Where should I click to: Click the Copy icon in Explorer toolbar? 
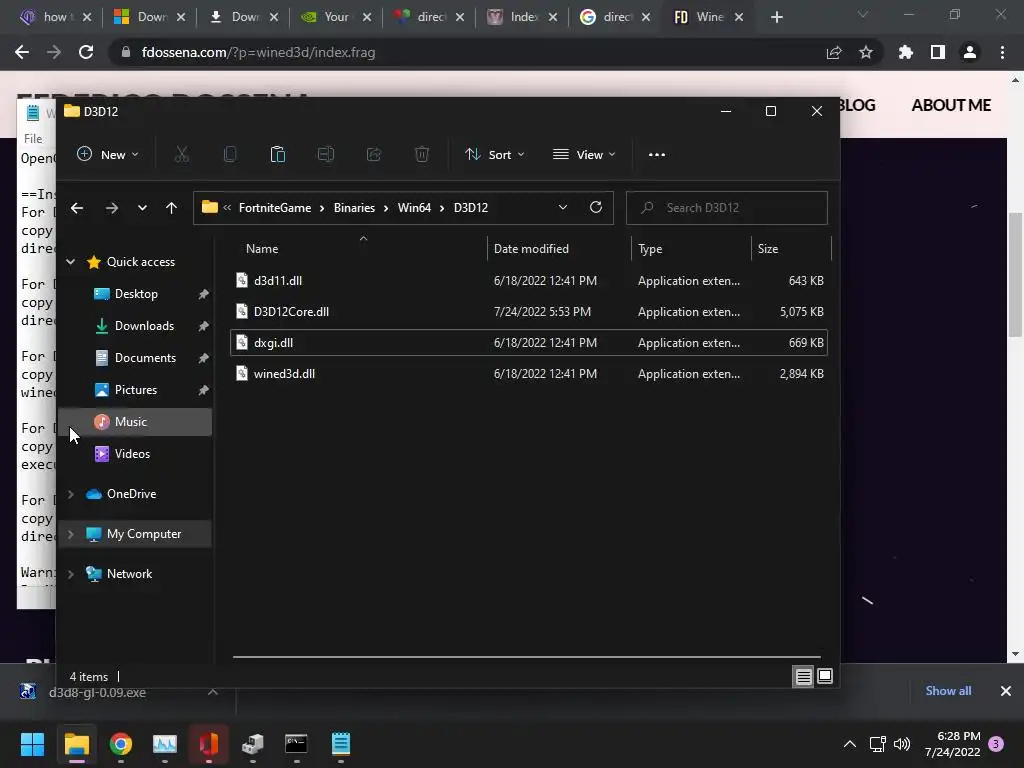pos(230,155)
